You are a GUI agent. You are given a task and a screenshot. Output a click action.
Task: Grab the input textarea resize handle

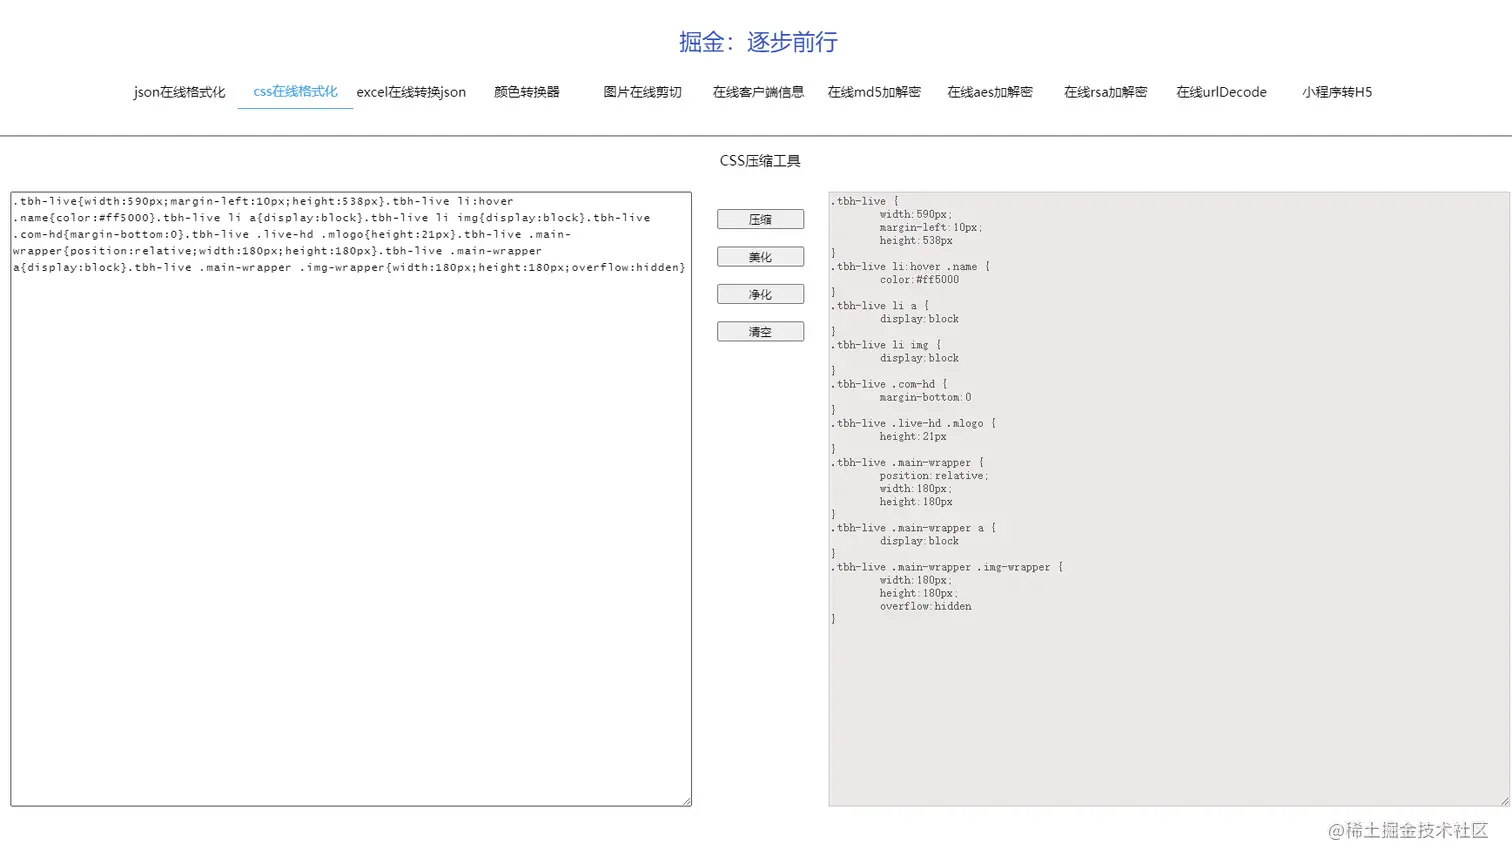[686, 801]
